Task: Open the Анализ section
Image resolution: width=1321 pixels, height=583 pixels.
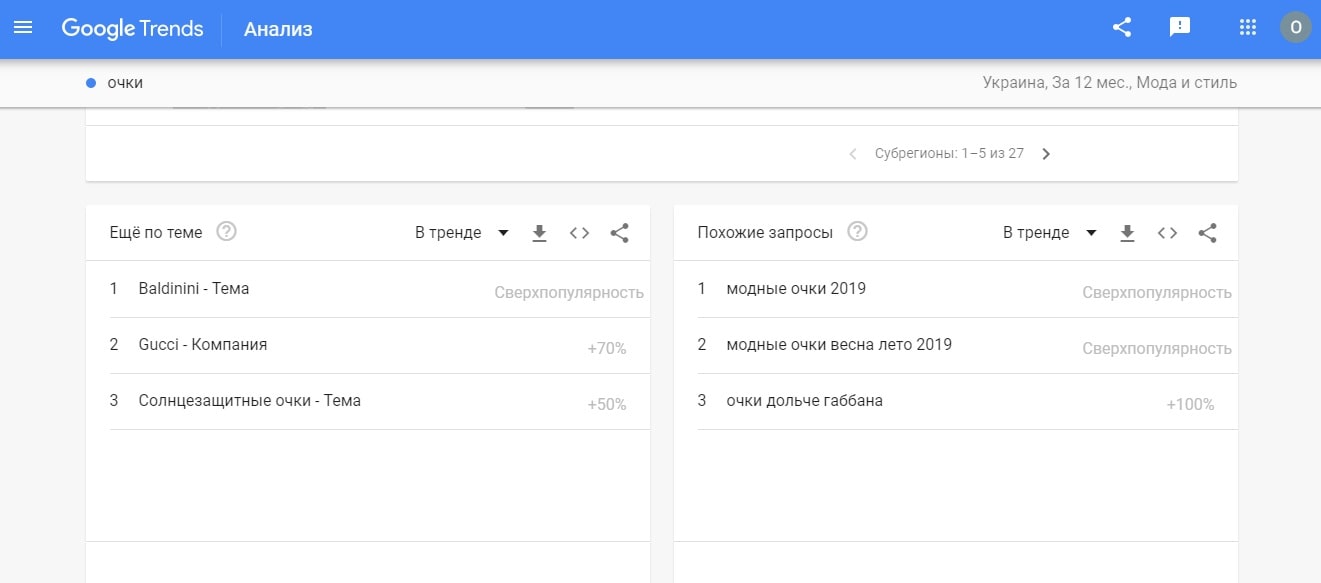Action: [x=278, y=29]
